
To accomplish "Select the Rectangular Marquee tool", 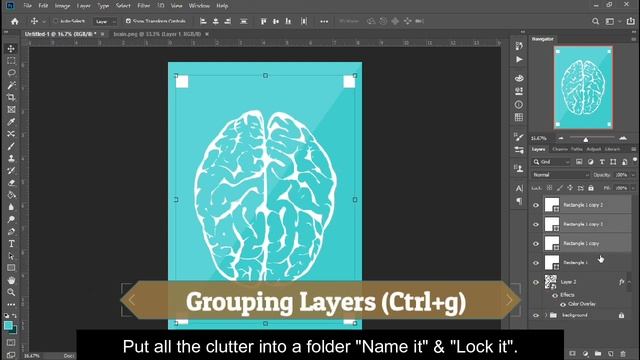I will click(11, 61).
